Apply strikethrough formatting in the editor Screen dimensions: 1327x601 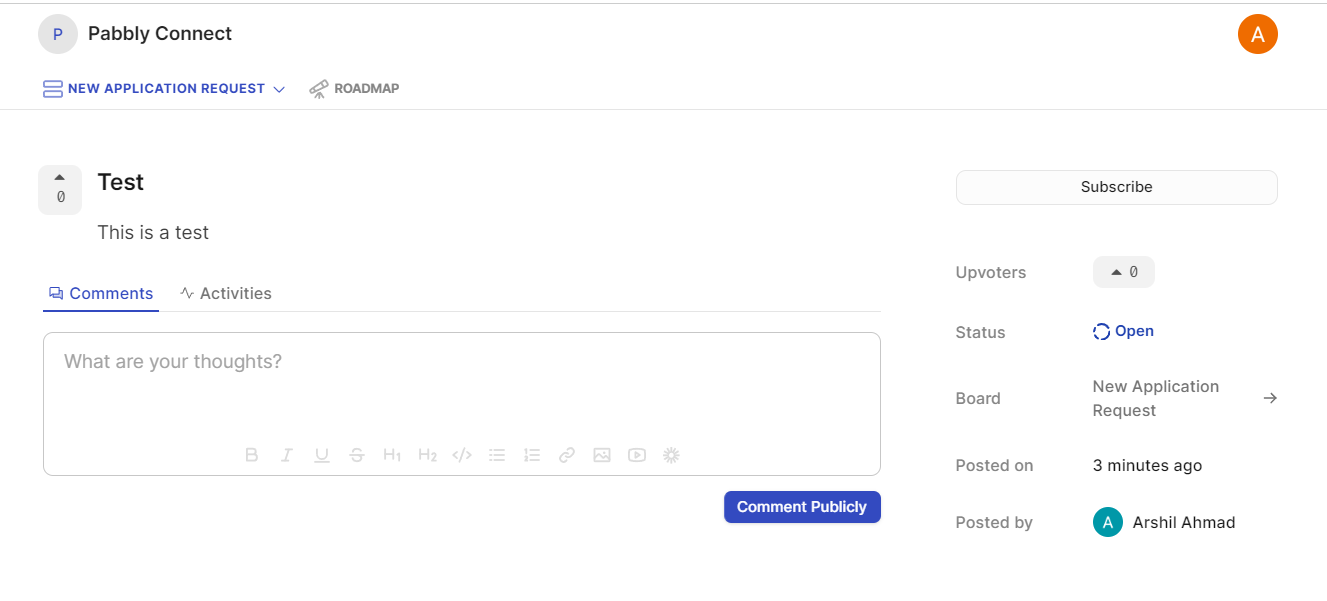click(357, 455)
